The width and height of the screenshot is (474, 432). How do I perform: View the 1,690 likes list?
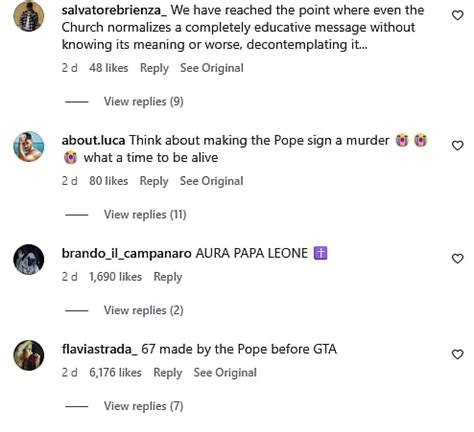pyautogui.click(x=115, y=277)
